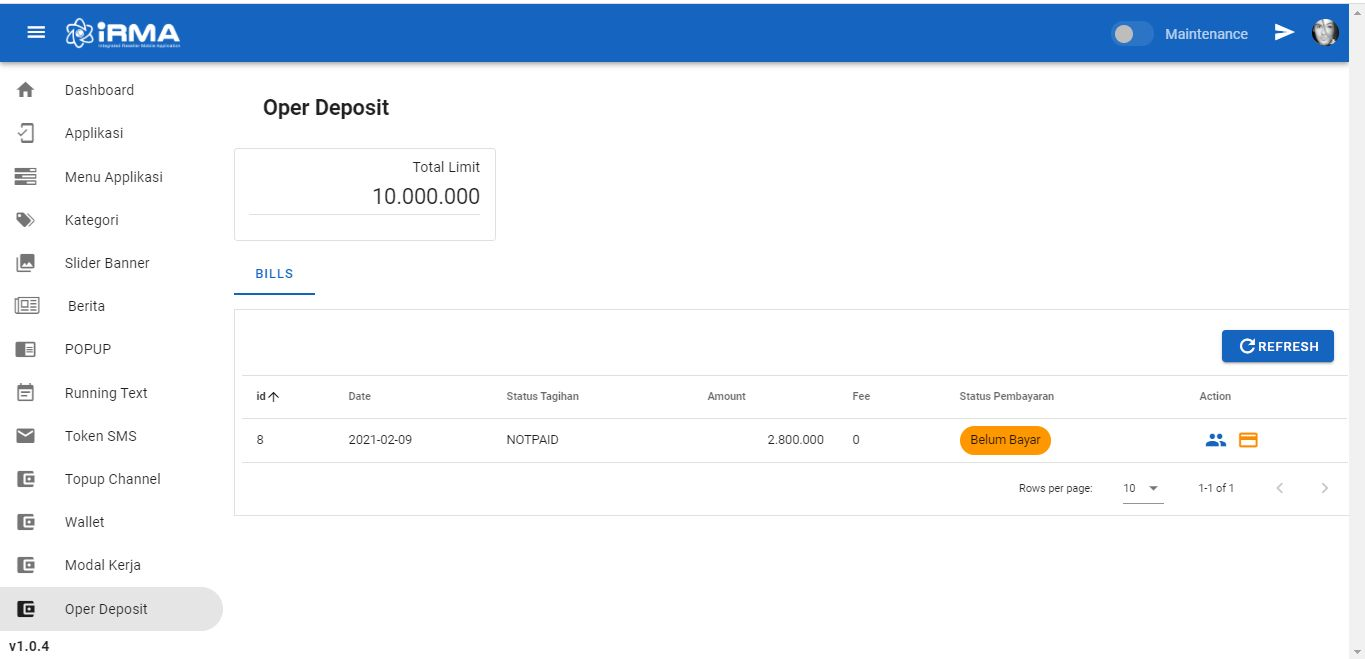The height and width of the screenshot is (659, 1365).
Task: Expand the rows per page dropdown
Action: [1142, 488]
